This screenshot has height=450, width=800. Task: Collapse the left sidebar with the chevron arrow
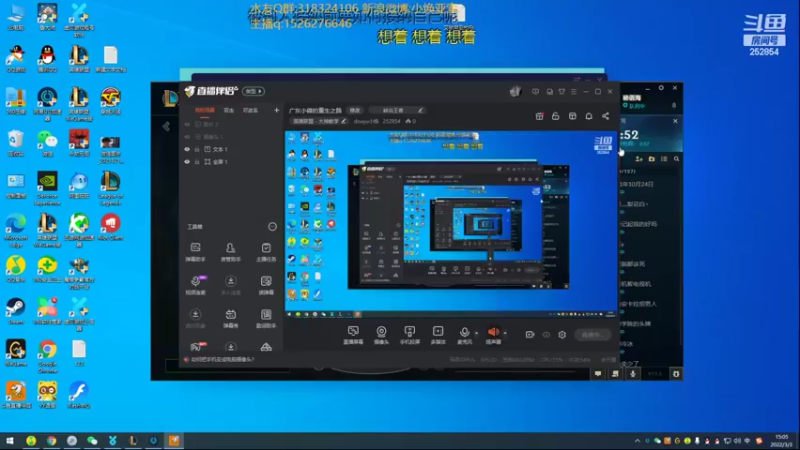(166, 126)
